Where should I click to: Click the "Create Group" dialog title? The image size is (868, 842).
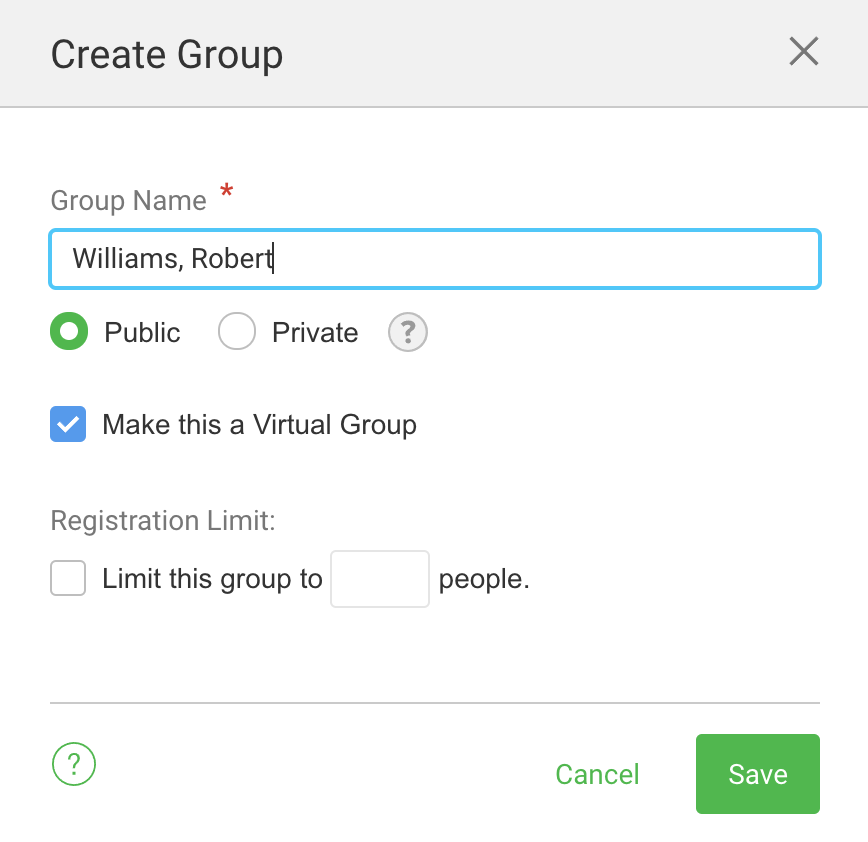[x=167, y=54]
